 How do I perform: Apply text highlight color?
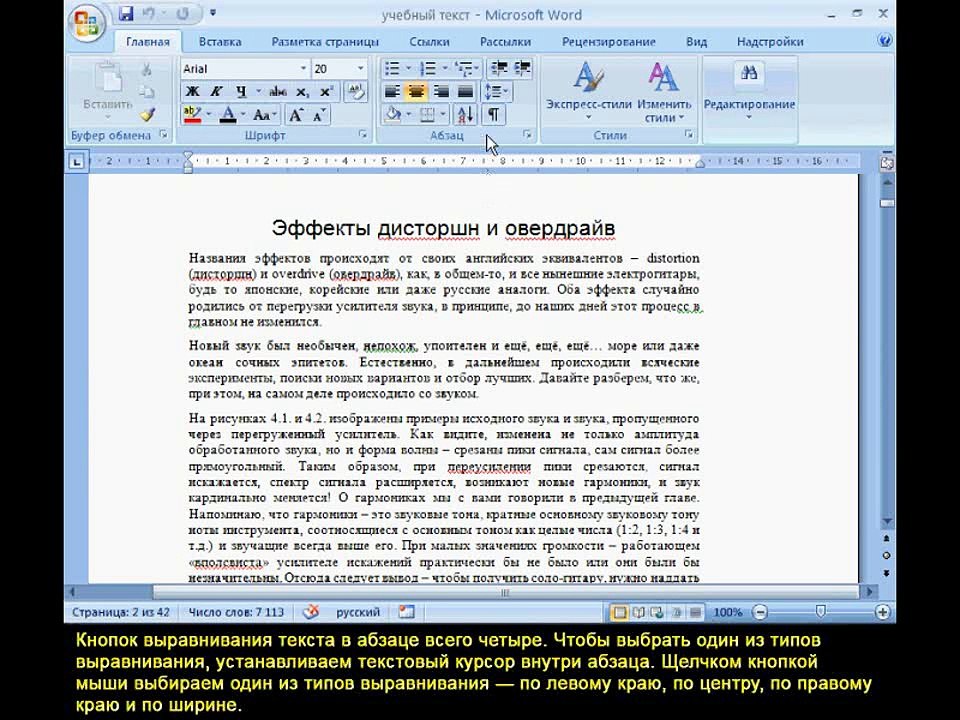(x=192, y=114)
